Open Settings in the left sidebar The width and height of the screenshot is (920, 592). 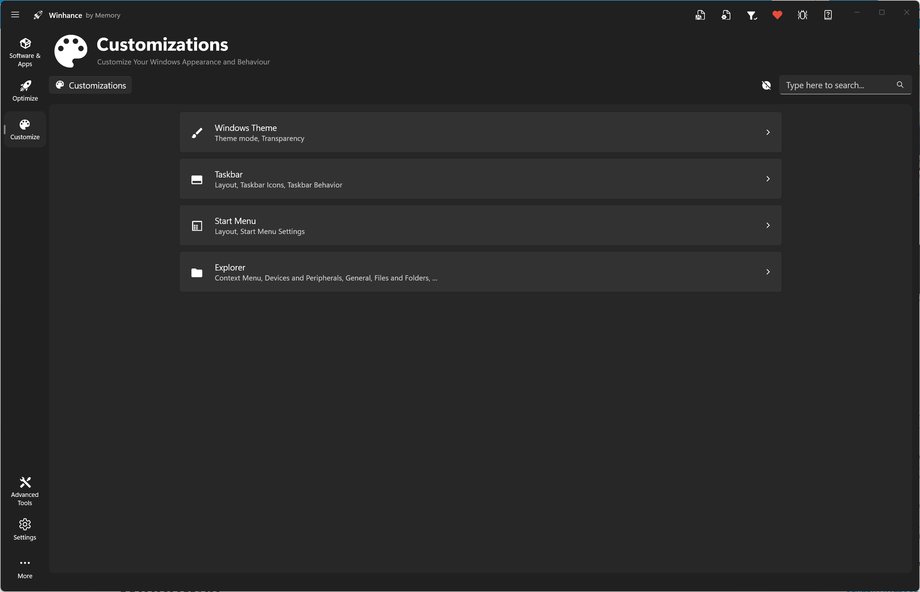(x=25, y=529)
